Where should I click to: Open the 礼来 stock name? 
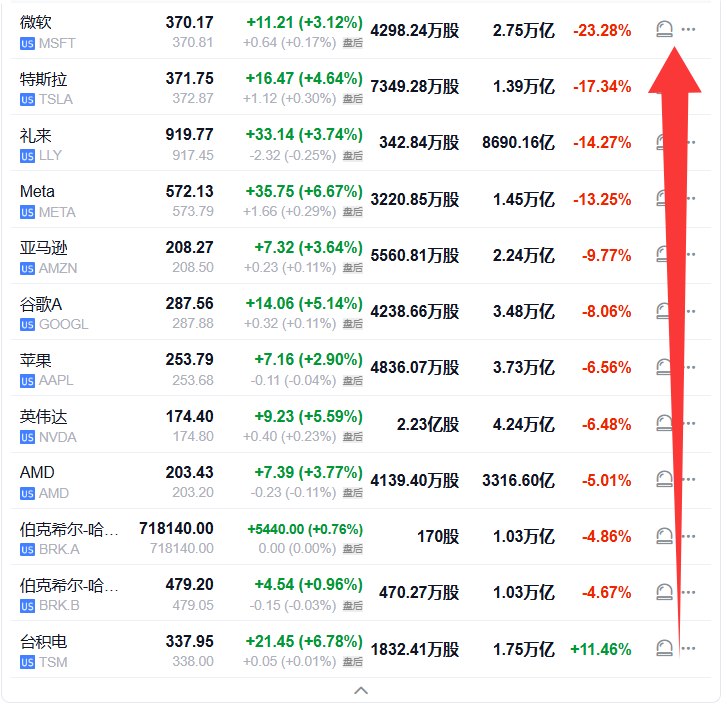coord(36,135)
